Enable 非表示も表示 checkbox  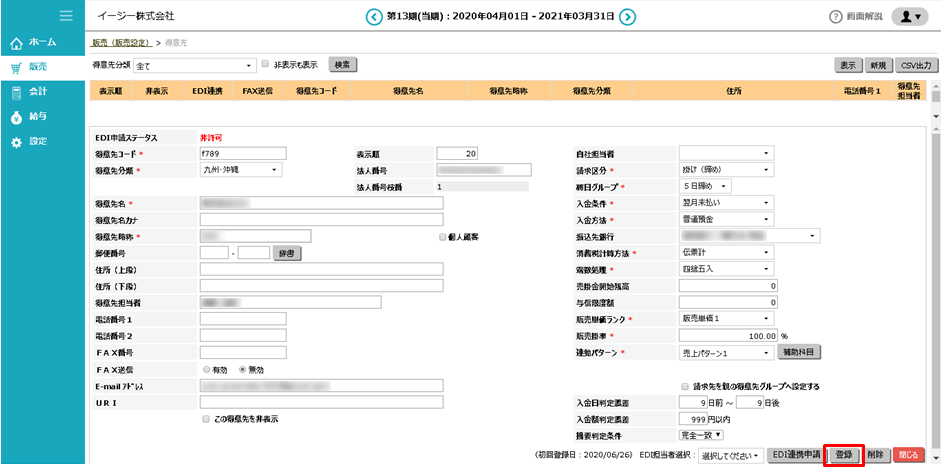(x=266, y=64)
